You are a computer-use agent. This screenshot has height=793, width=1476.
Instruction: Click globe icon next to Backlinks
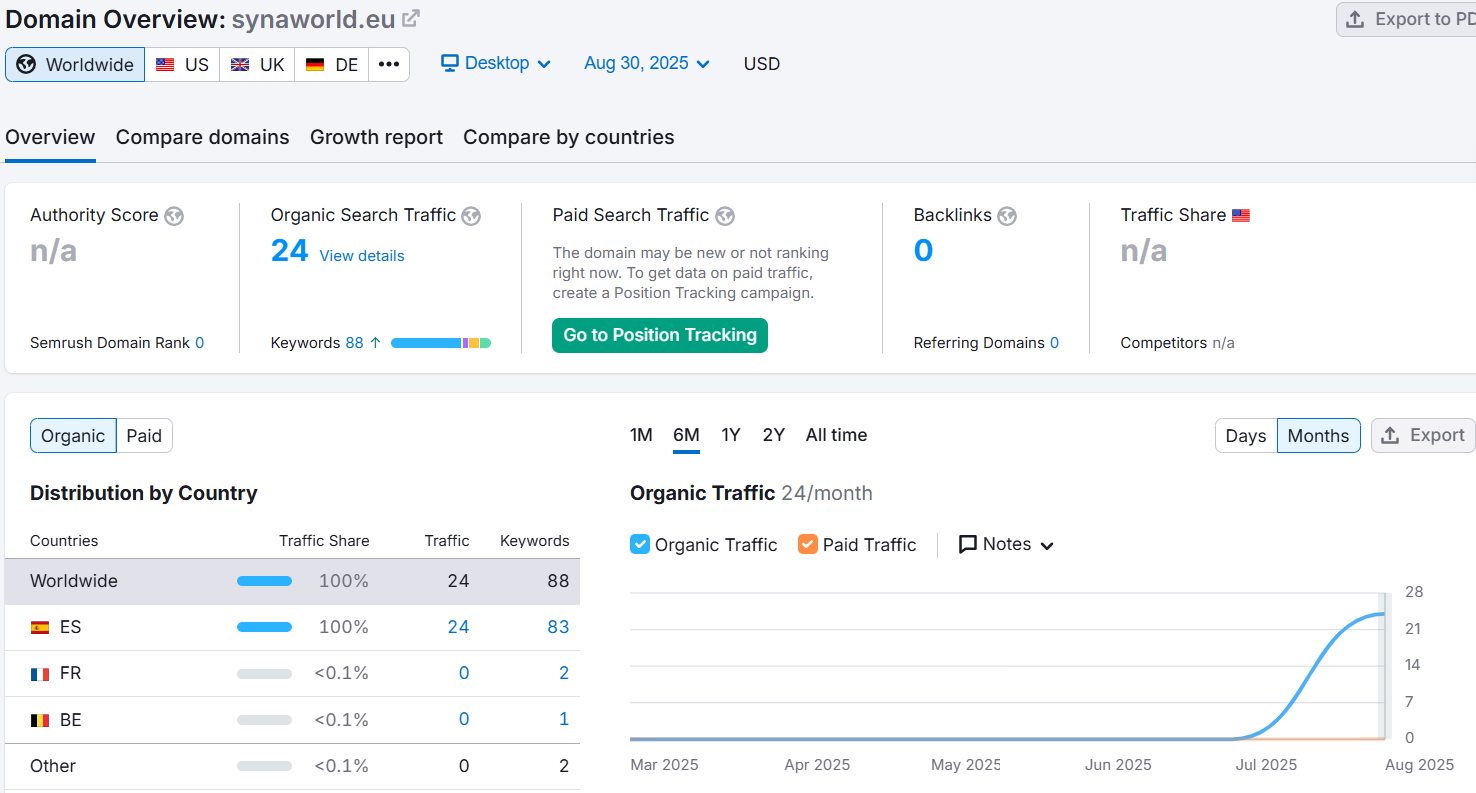click(x=1007, y=216)
